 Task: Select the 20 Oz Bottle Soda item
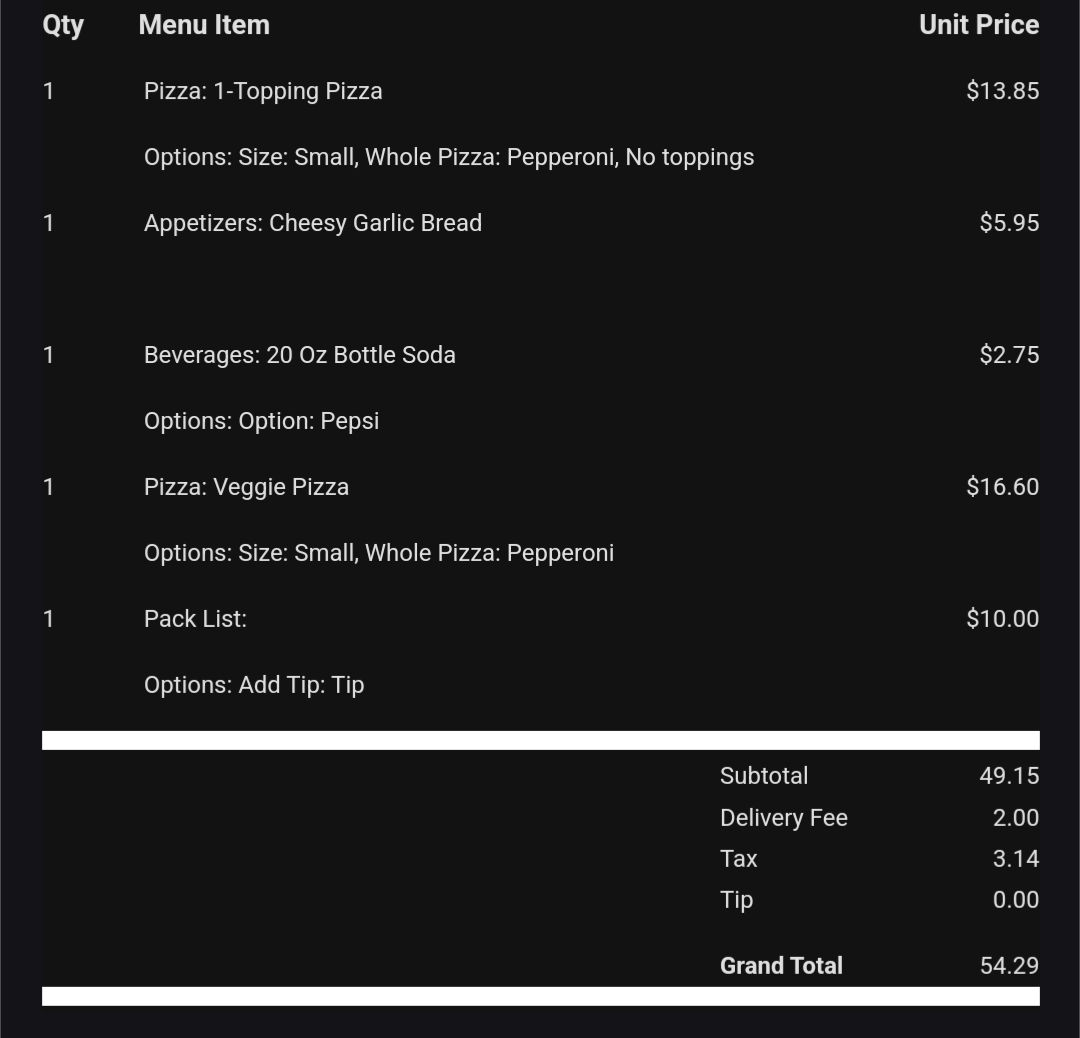click(x=300, y=355)
